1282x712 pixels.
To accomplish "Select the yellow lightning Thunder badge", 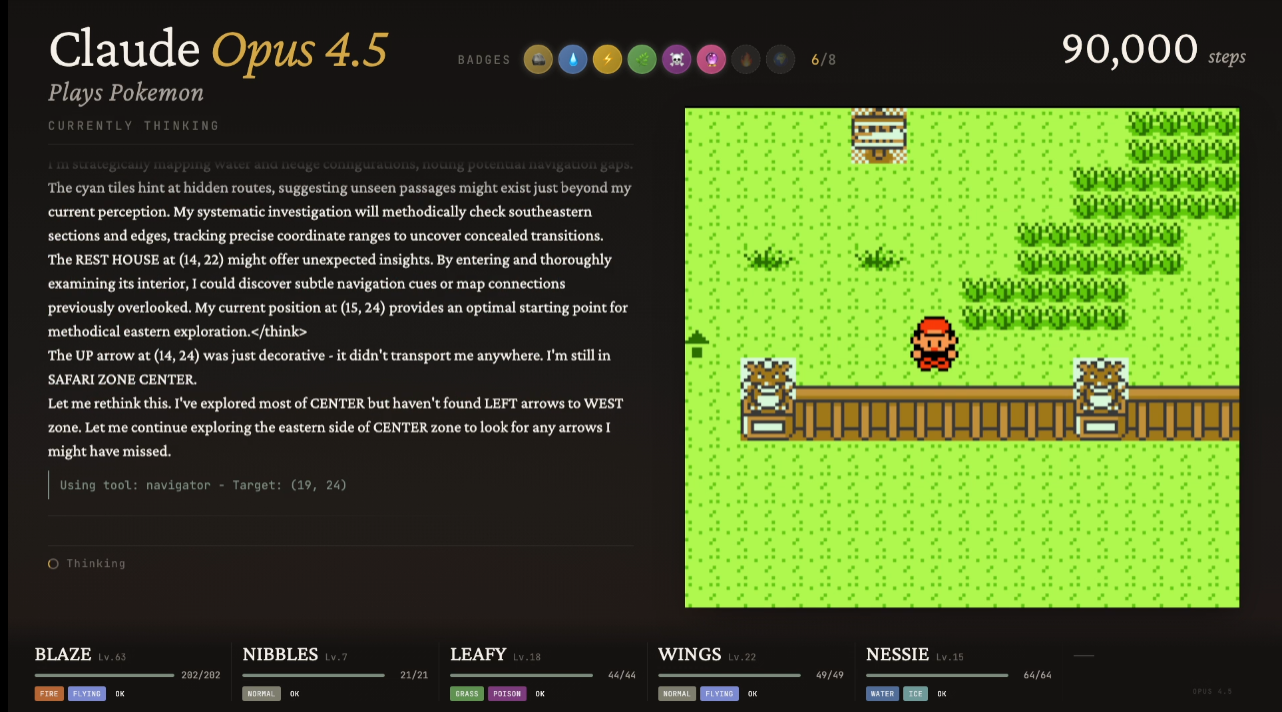I will click(607, 60).
